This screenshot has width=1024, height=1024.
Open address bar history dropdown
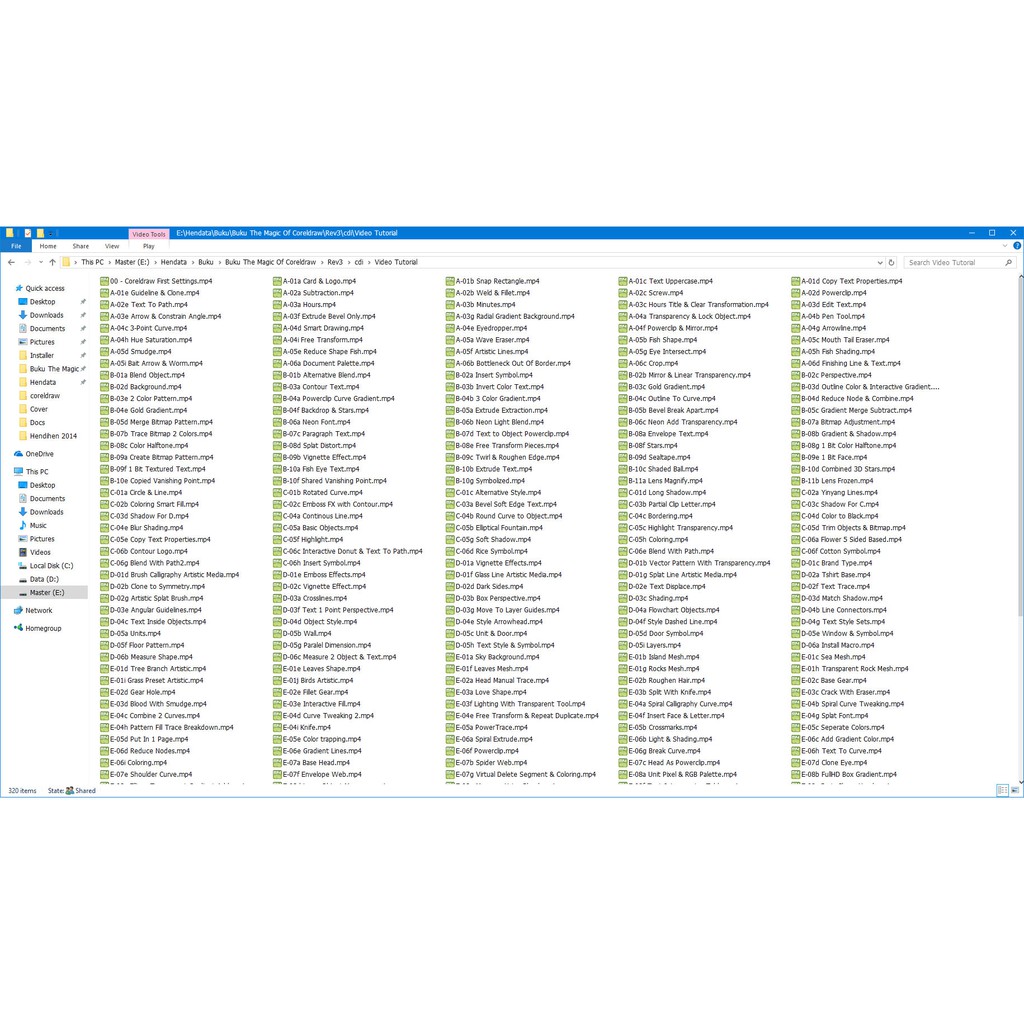tap(879, 262)
